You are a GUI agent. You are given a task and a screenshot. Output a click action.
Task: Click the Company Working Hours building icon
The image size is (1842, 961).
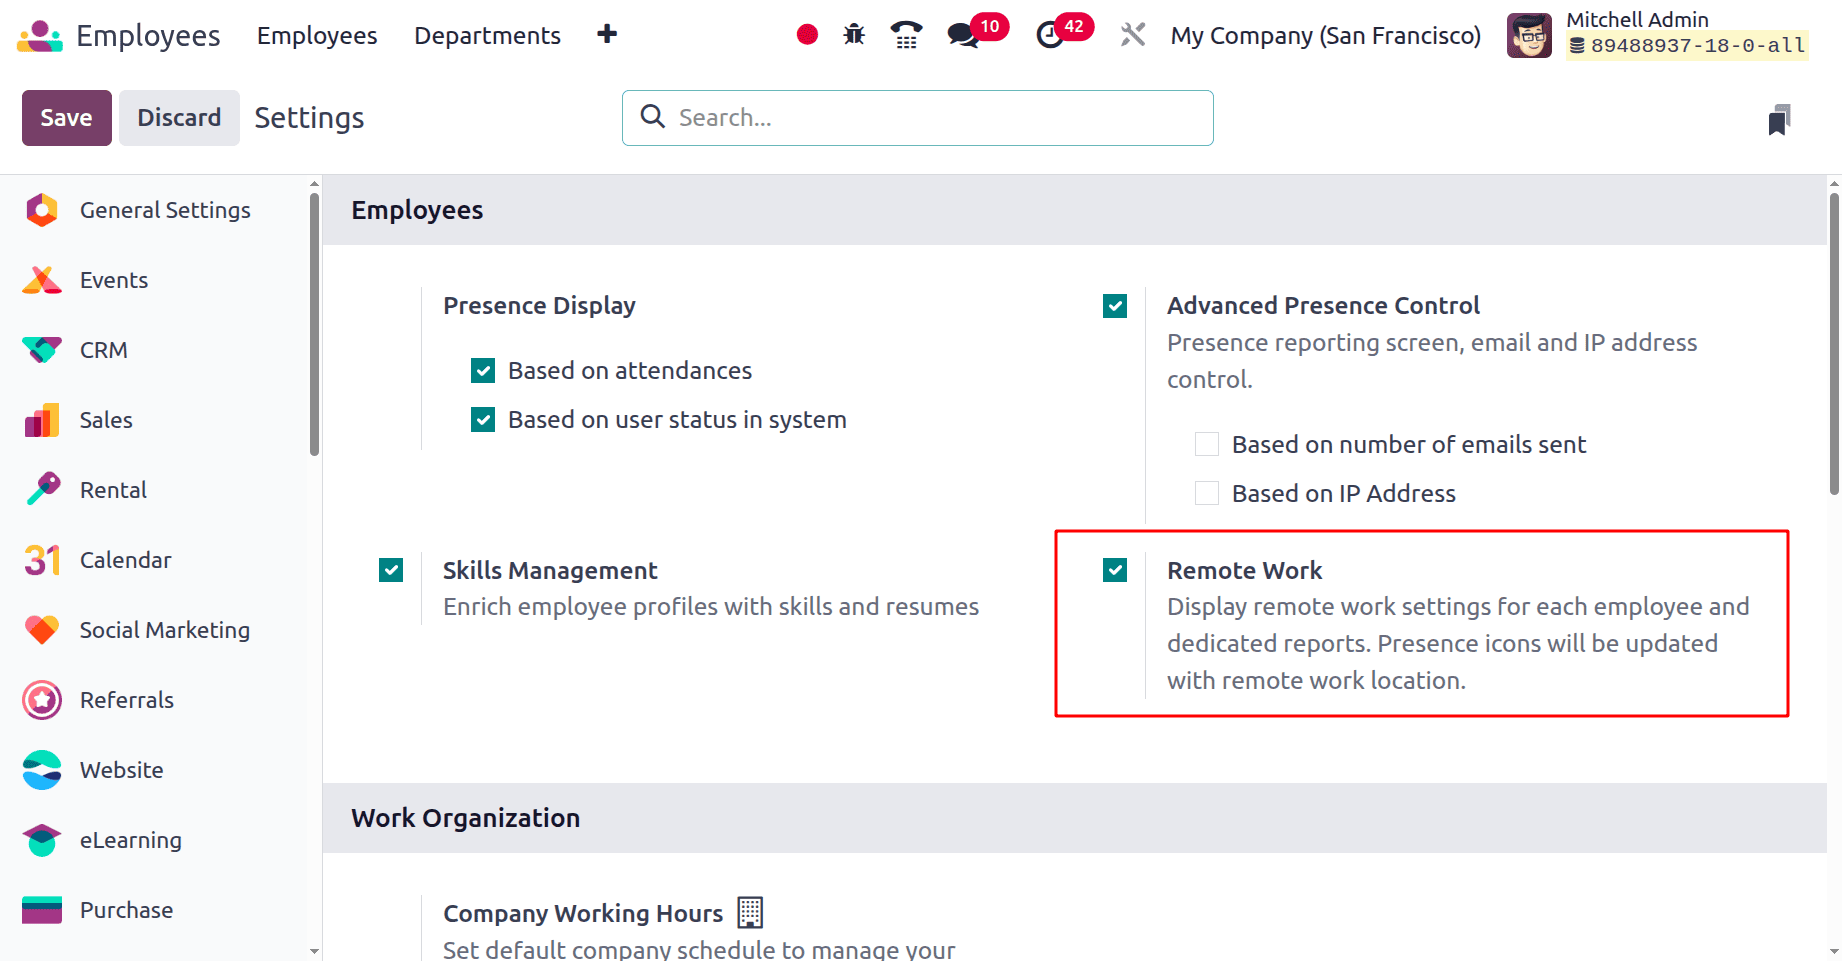[750, 912]
